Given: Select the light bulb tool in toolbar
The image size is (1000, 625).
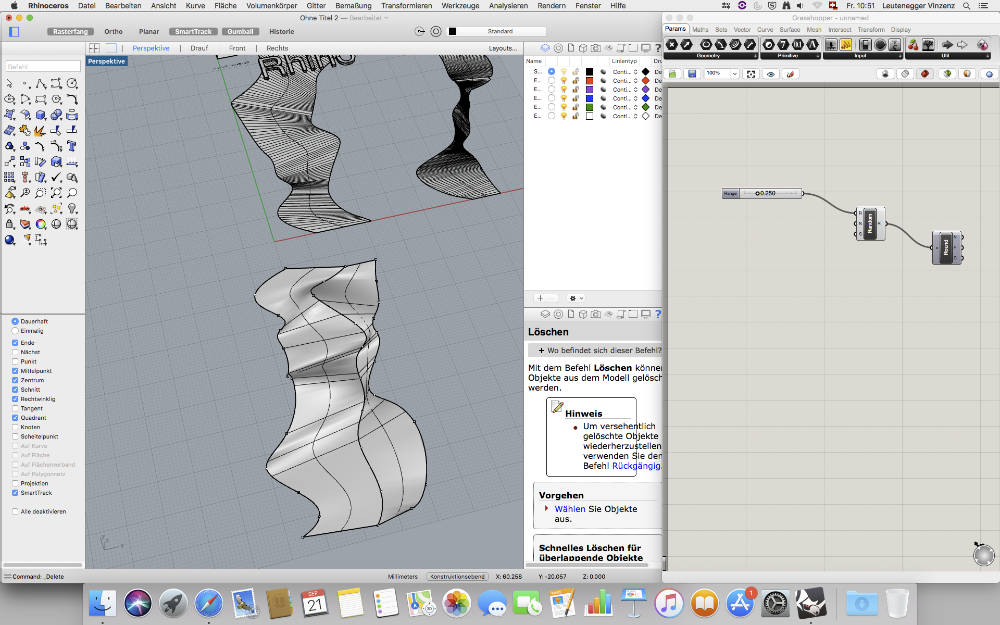Looking at the screenshot, I should (x=72, y=209).
